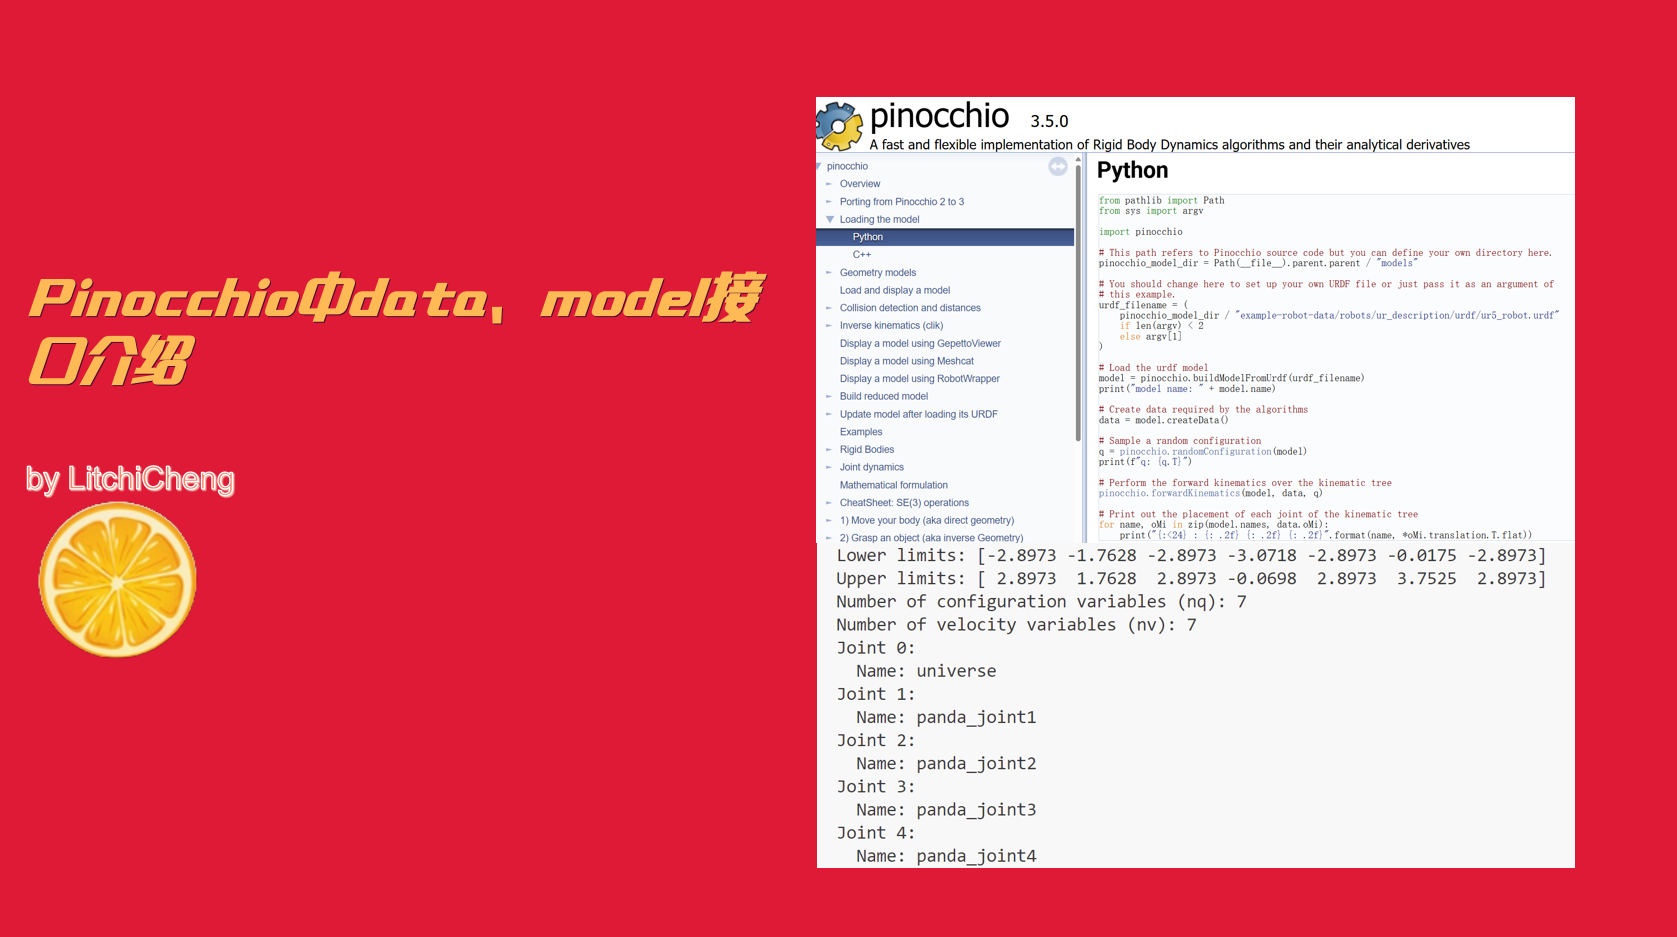Expand the Porting from Pinocchio arrow
Viewport: 1677px width, 937px height.
[829, 202]
